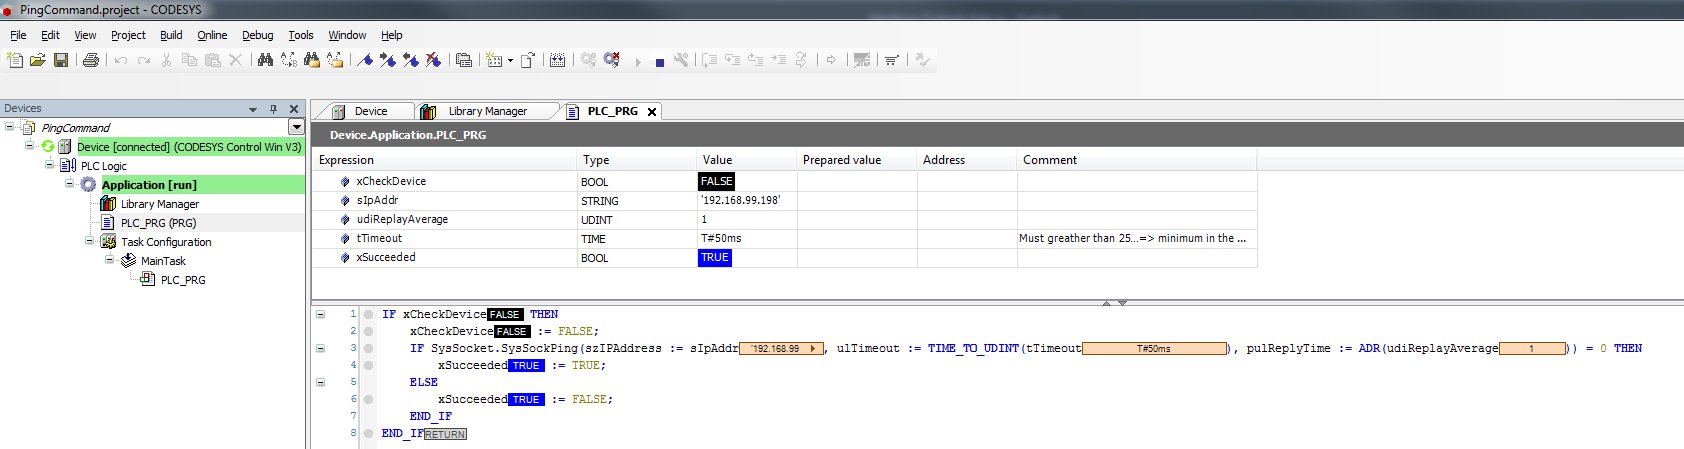
Task: Click the TRUE value of xSucceeded
Action: (x=714, y=257)
